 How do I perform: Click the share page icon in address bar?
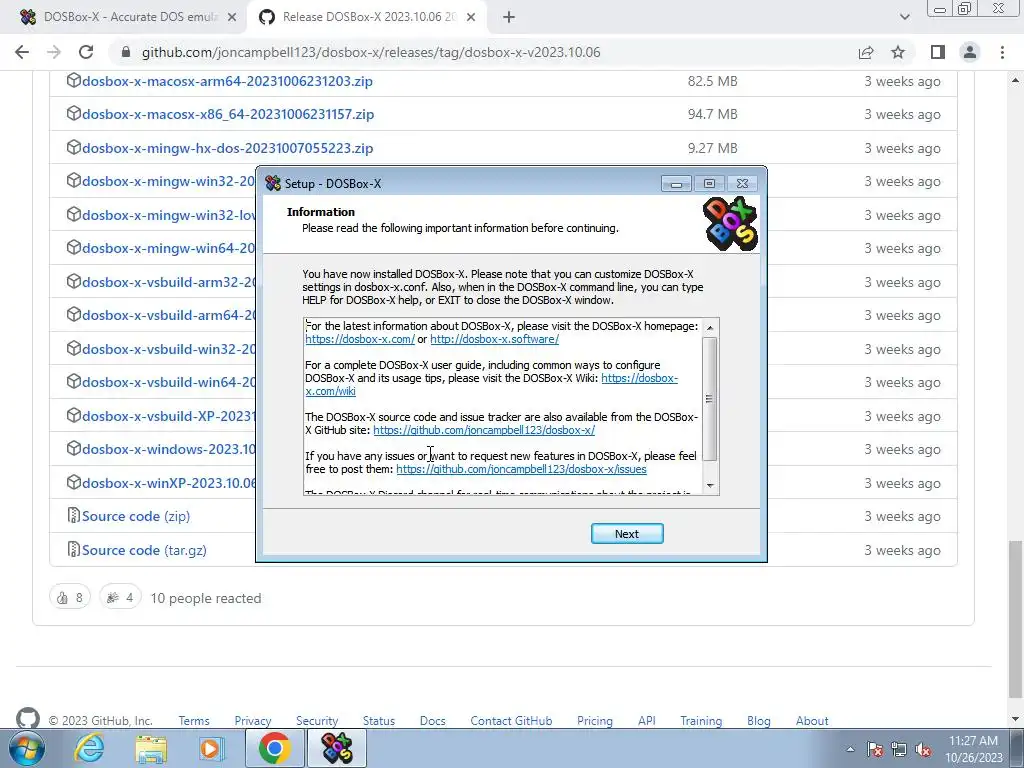866,52
